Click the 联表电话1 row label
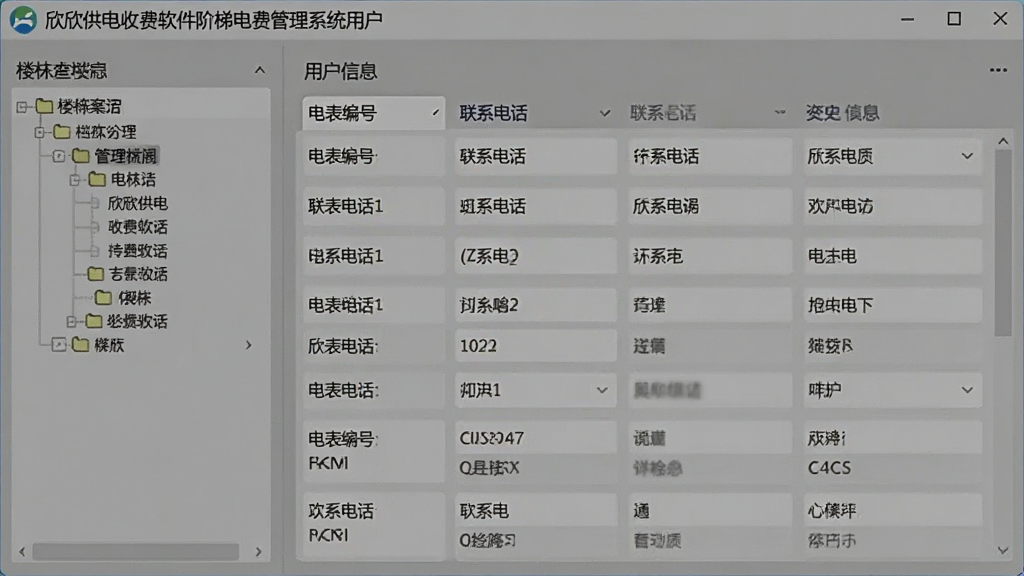This screenshot has height=576, width=1024. pos(345,207)
